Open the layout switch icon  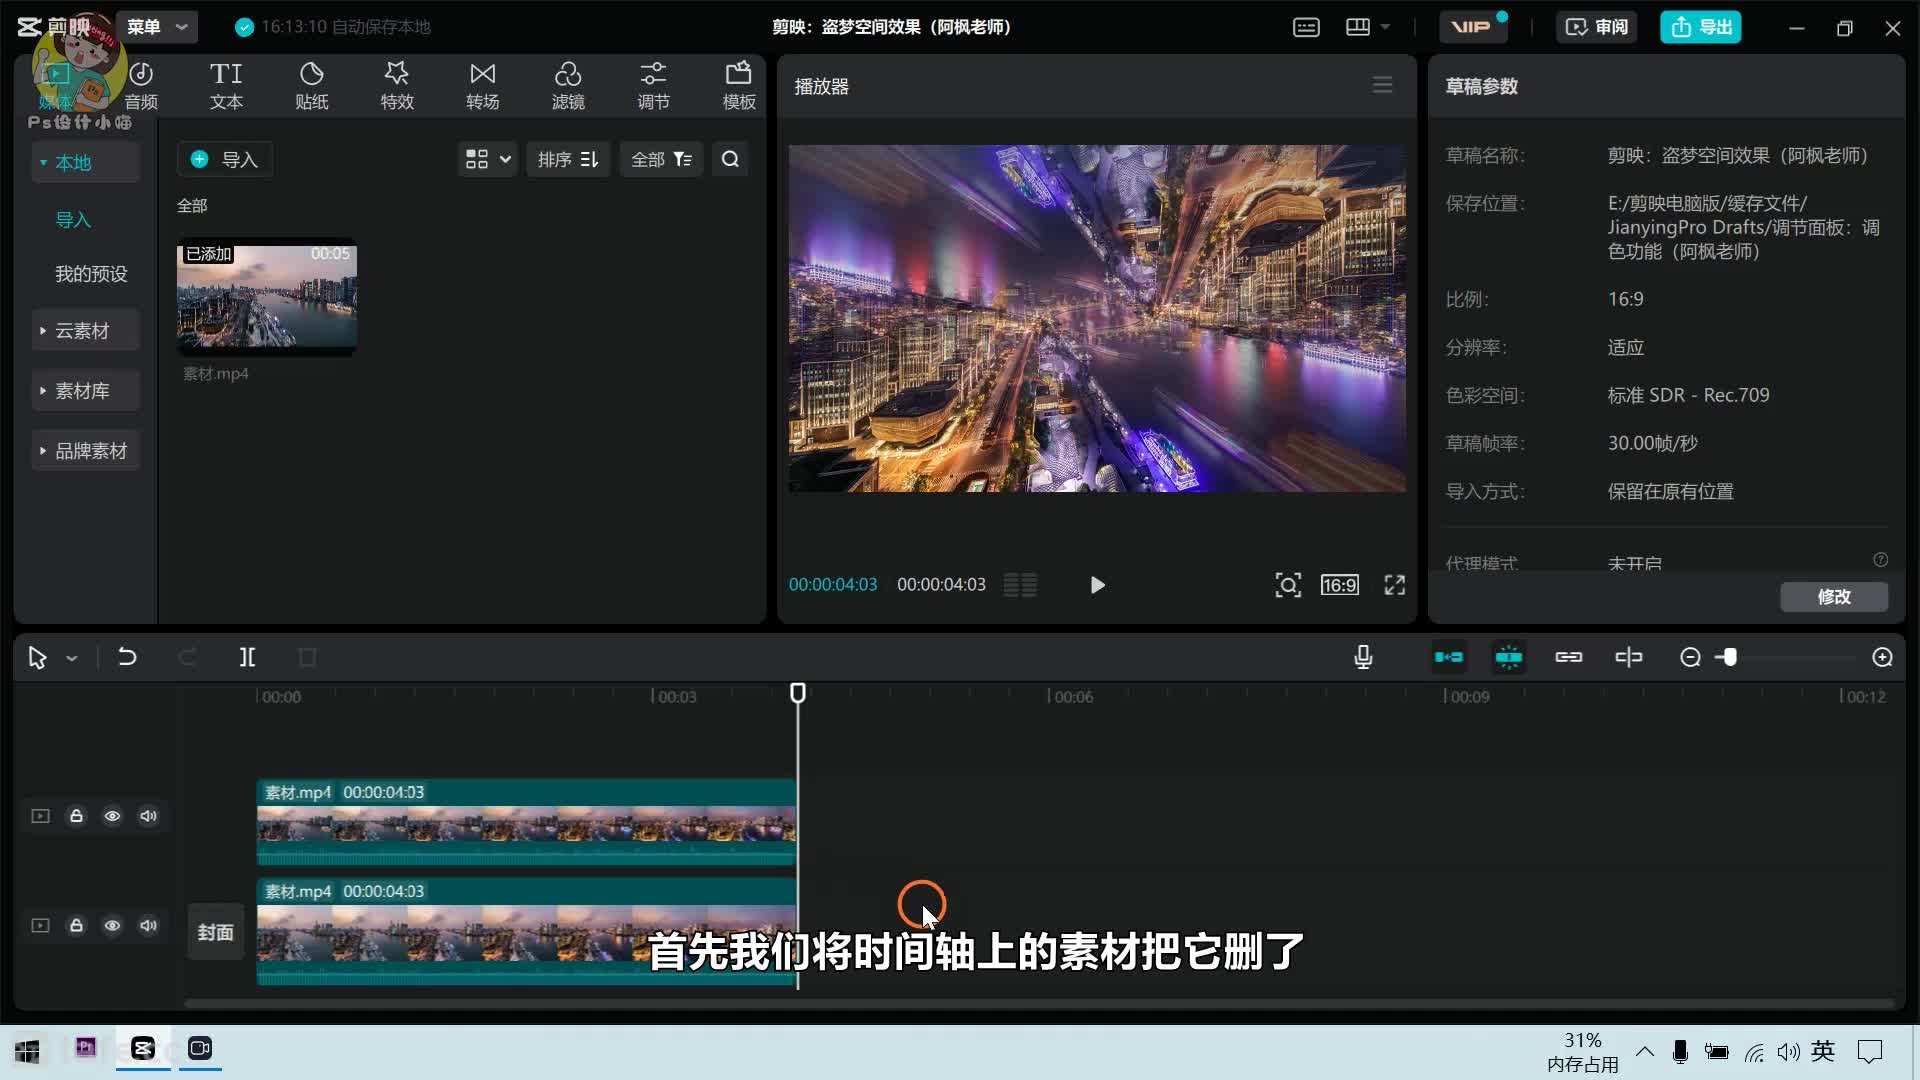tap(1358, 27)
